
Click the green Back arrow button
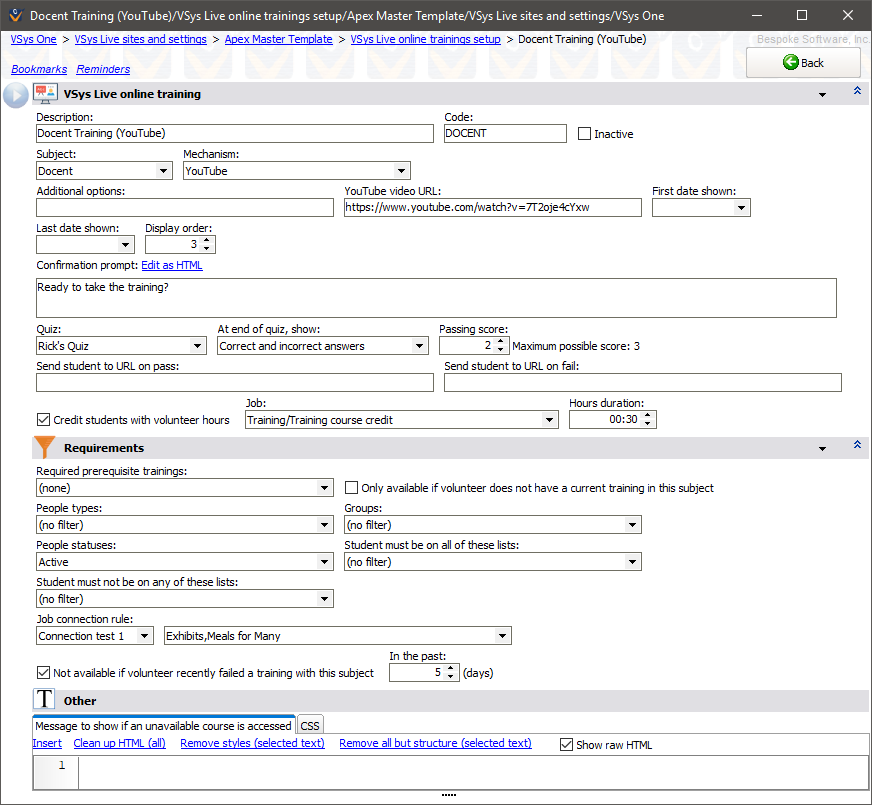[803, 62]
